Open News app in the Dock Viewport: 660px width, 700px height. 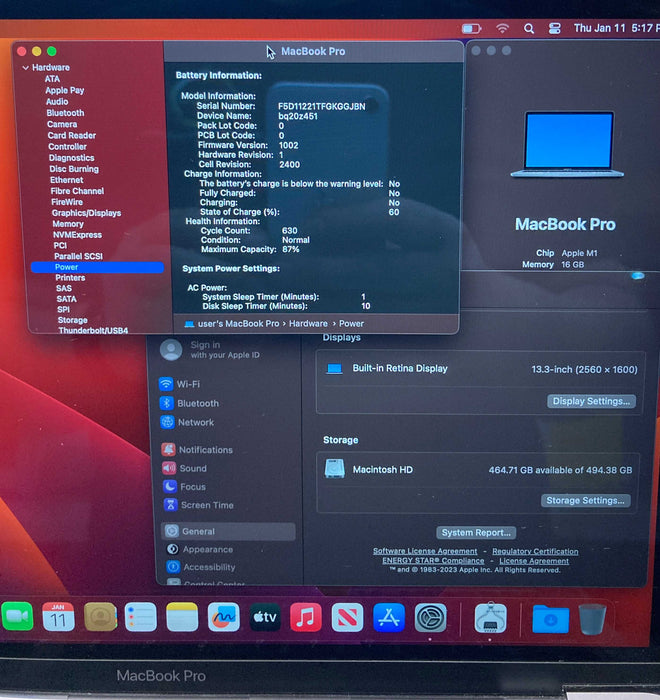click(347, 617)
